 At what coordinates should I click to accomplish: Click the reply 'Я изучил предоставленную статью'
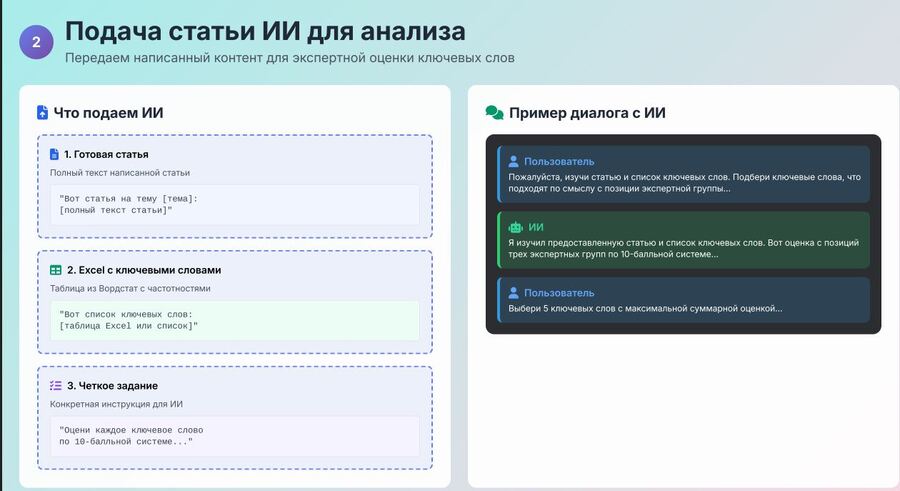(683, 248)
